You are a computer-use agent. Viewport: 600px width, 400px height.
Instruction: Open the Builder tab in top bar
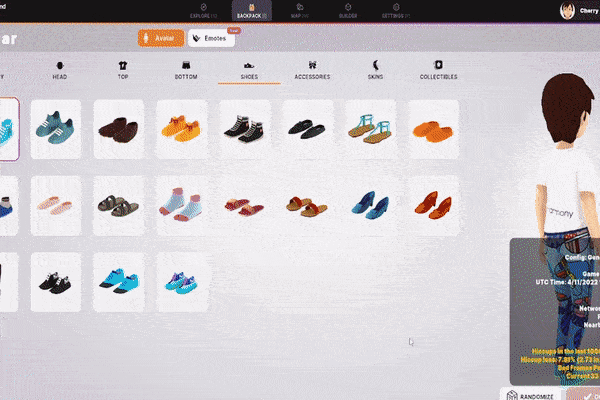348,11
